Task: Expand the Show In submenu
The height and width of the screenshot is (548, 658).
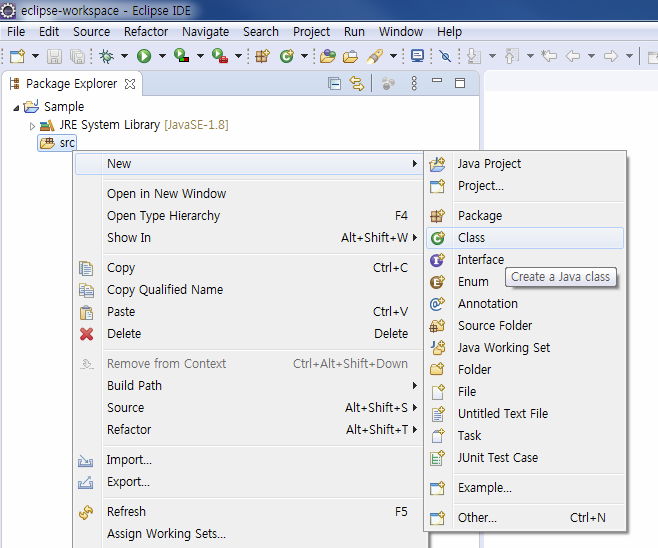Action: coord(248,238)
